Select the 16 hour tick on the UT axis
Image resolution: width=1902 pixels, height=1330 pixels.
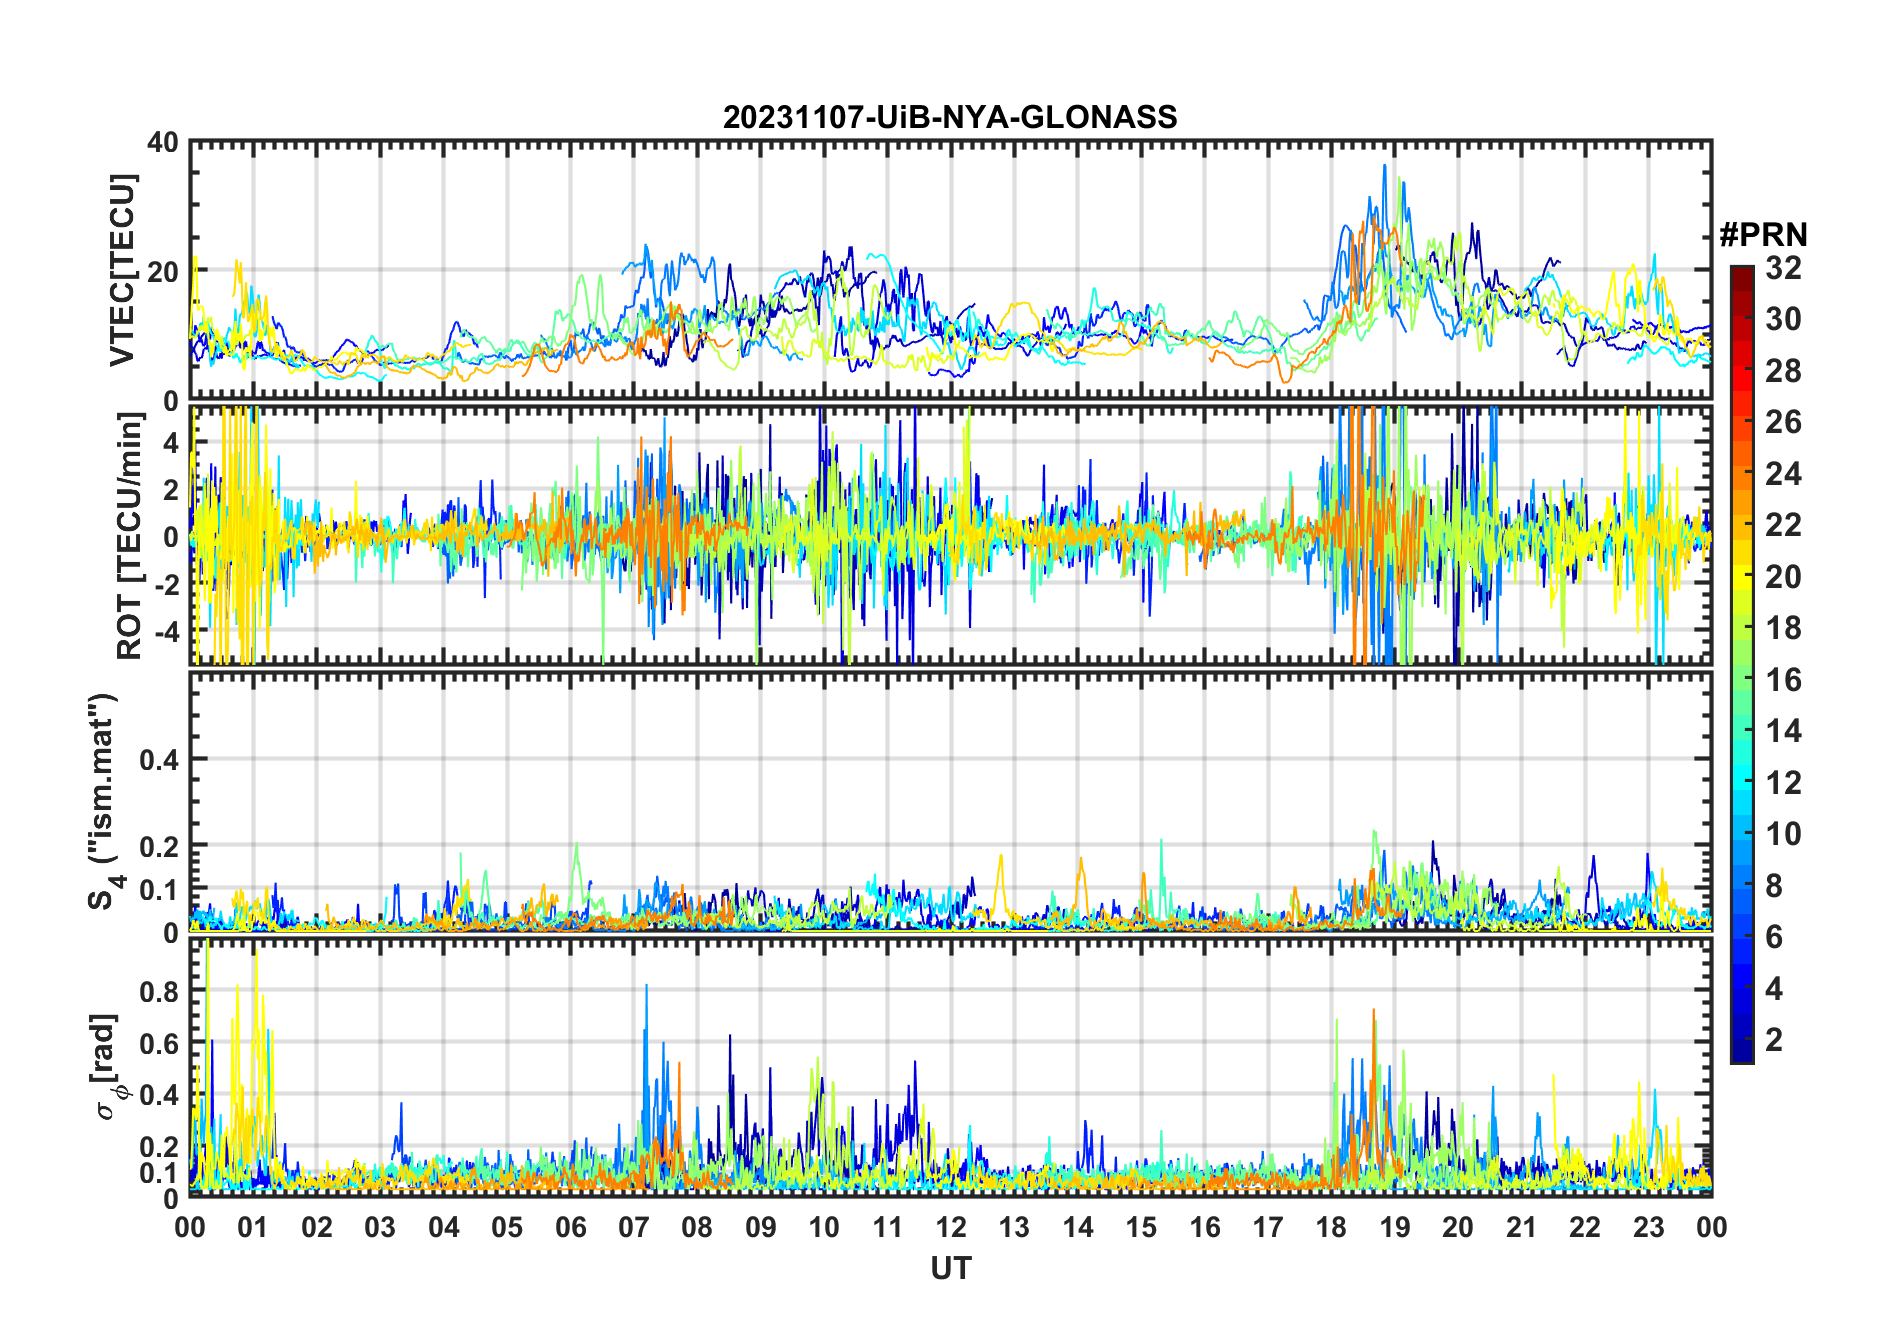click(x=1205, y=1227)
